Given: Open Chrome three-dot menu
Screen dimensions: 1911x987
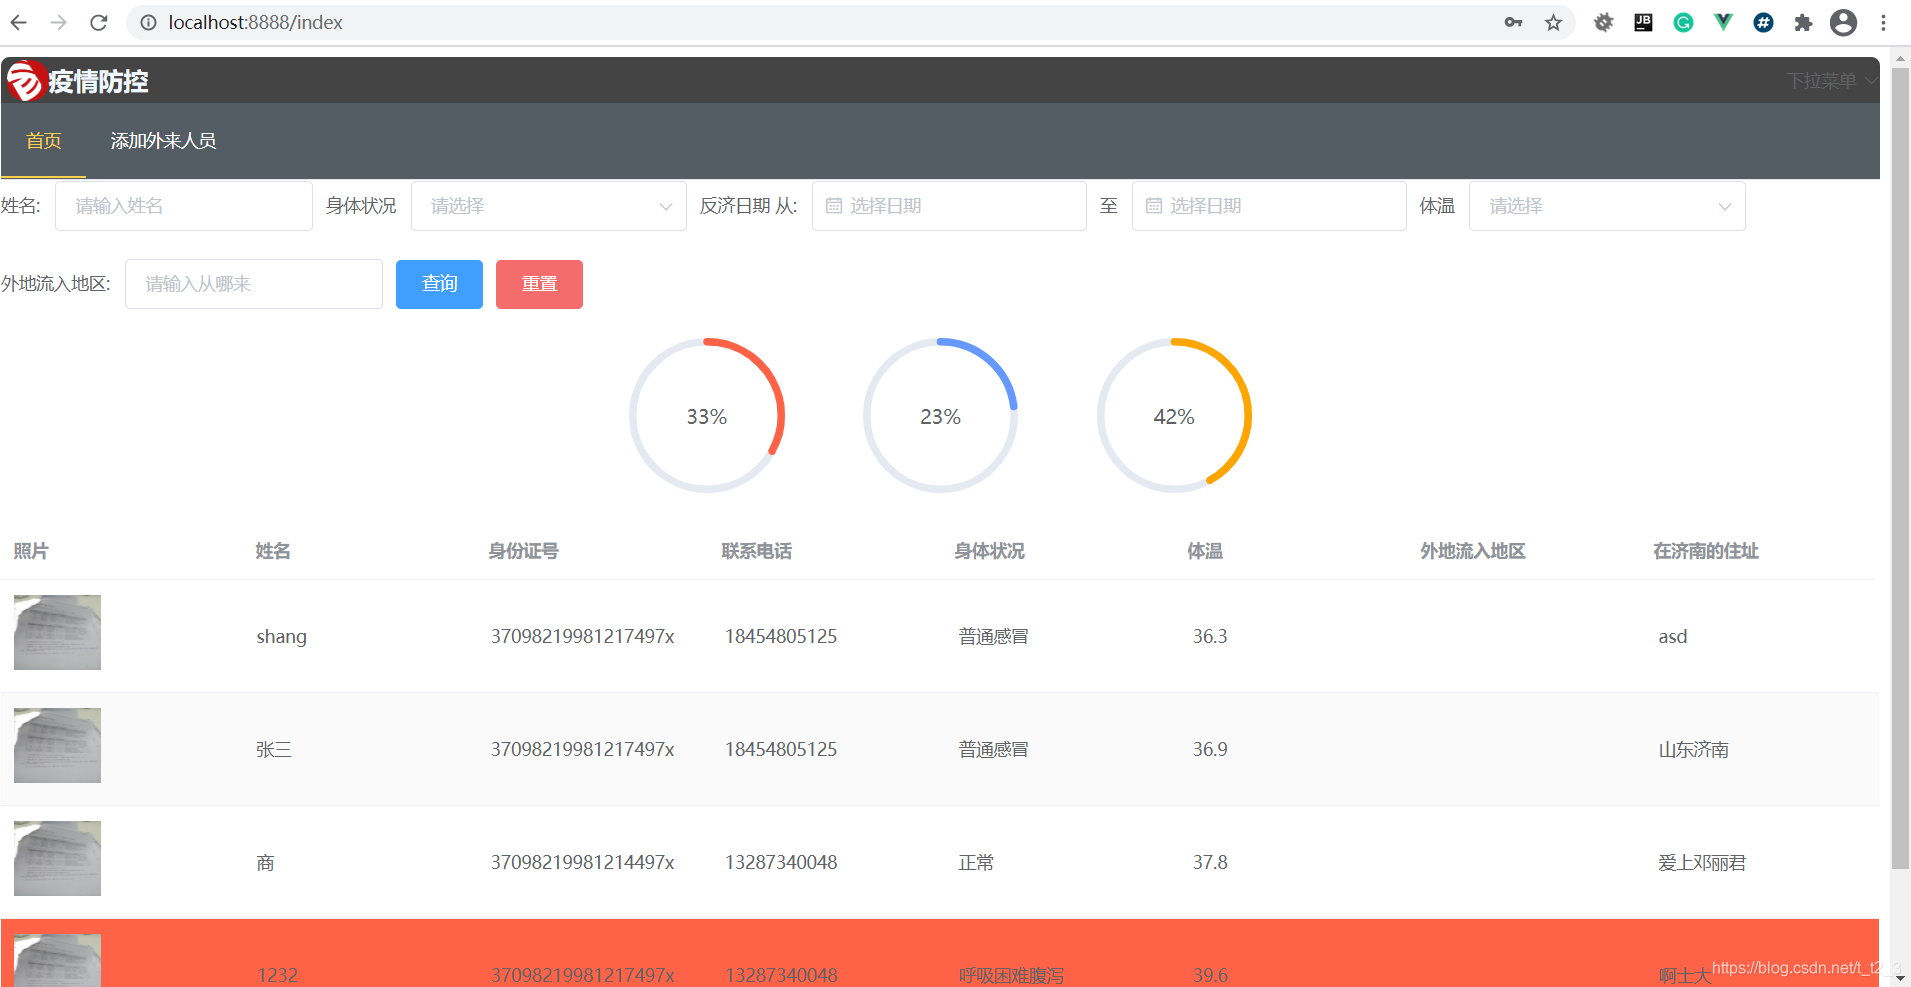Looking at the screenshot, I should [1883, 22].
